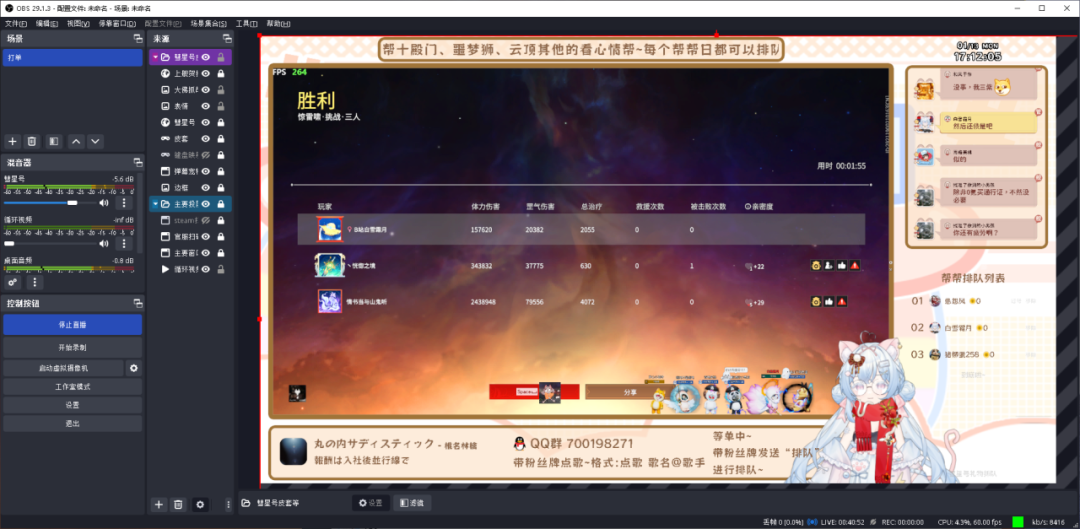Viewport: 1080px width, 529px height.
Task: Open scene filters from the Scenes toolbar
Action: pos(54,141)
